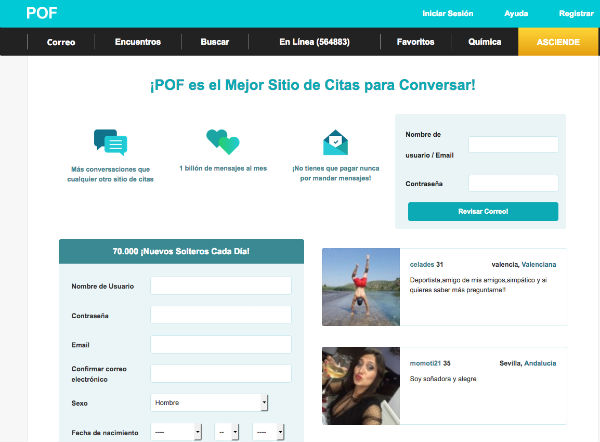Click the envelope free messaging icon
This screenshot has width=600, height=442.
click(335, 142)
